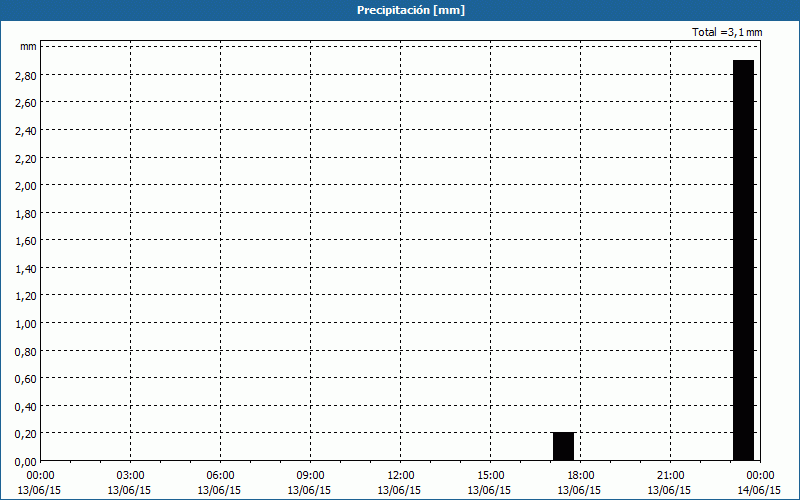Click the 0,40 y-axis value
Screen dimensions: 800x500
(x=26, y=406)
